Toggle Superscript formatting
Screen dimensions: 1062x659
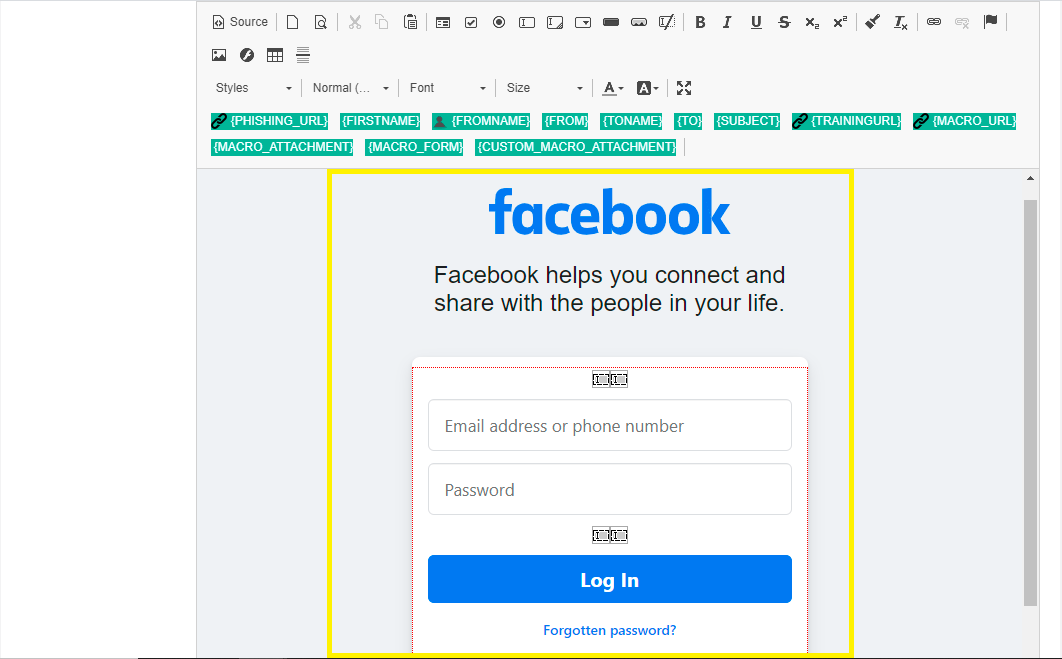[841, 22]
